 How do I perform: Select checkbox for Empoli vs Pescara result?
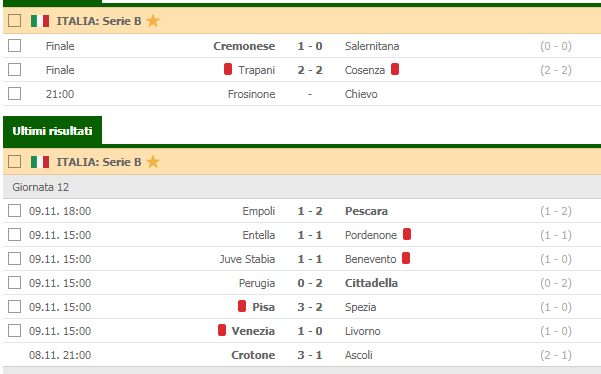15,210
